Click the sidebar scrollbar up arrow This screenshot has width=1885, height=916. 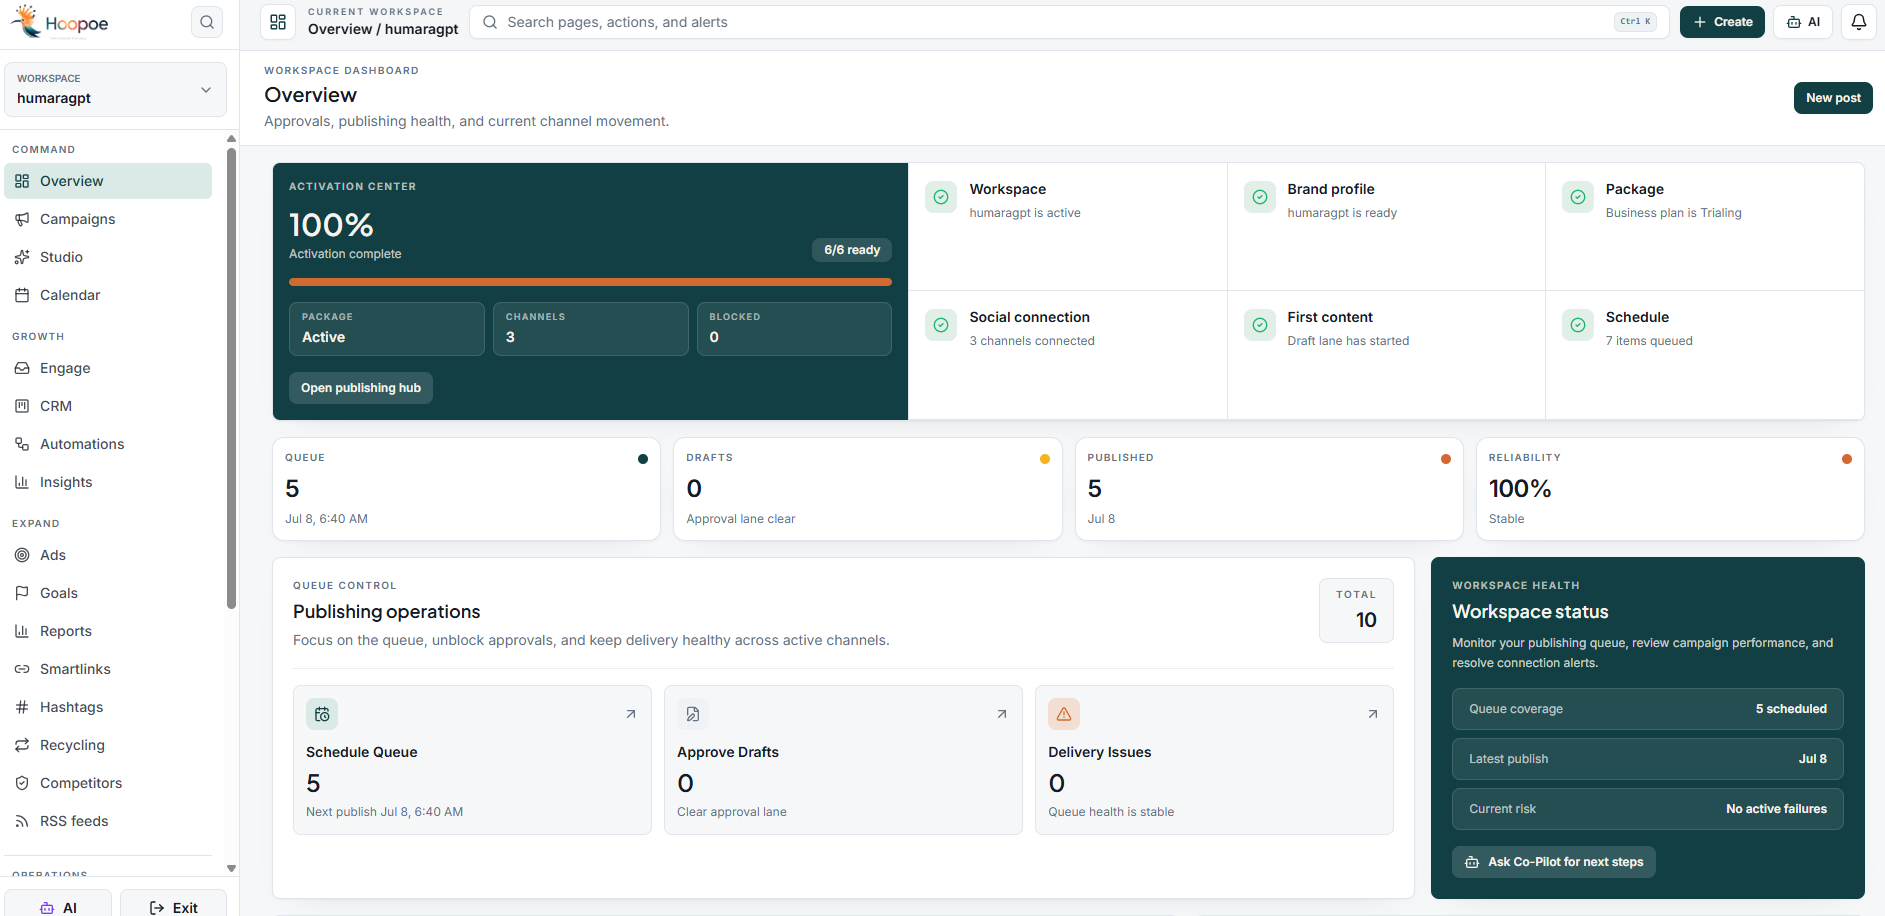(x=231, y=139)
